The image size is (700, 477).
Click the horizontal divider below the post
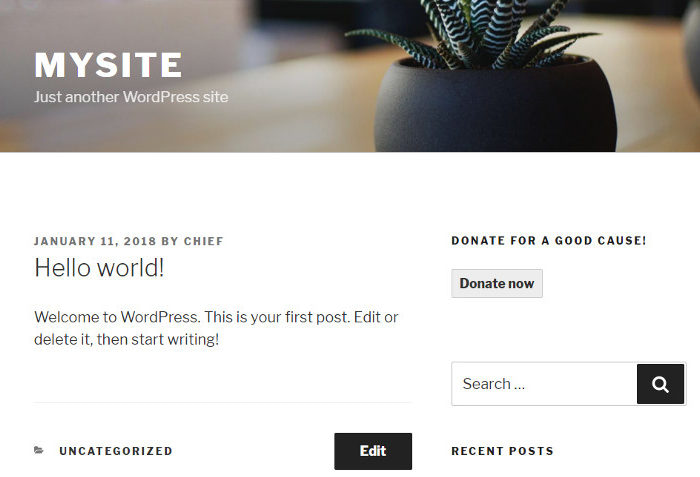pos(223,402)
